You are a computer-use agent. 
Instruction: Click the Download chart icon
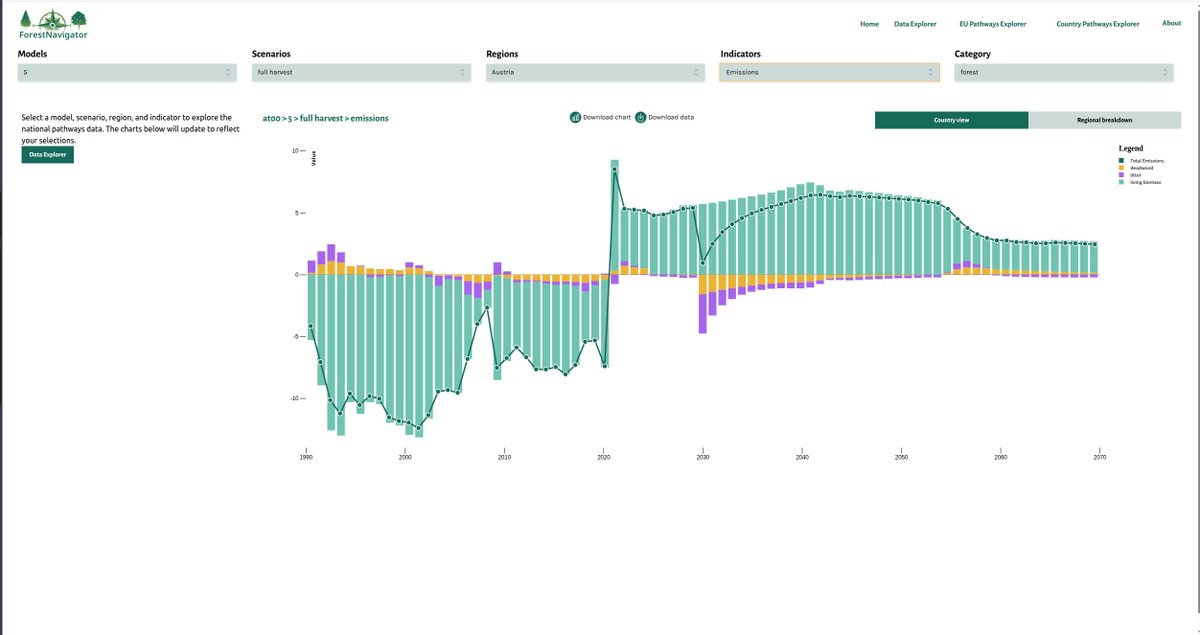tap(576, 117)
